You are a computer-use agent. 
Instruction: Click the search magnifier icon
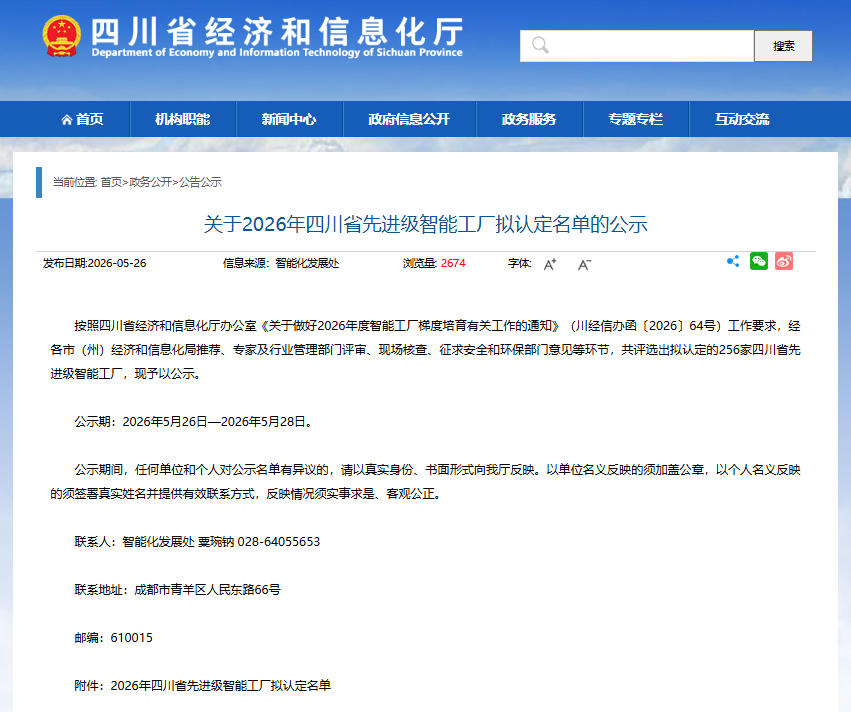coord(540,46)
